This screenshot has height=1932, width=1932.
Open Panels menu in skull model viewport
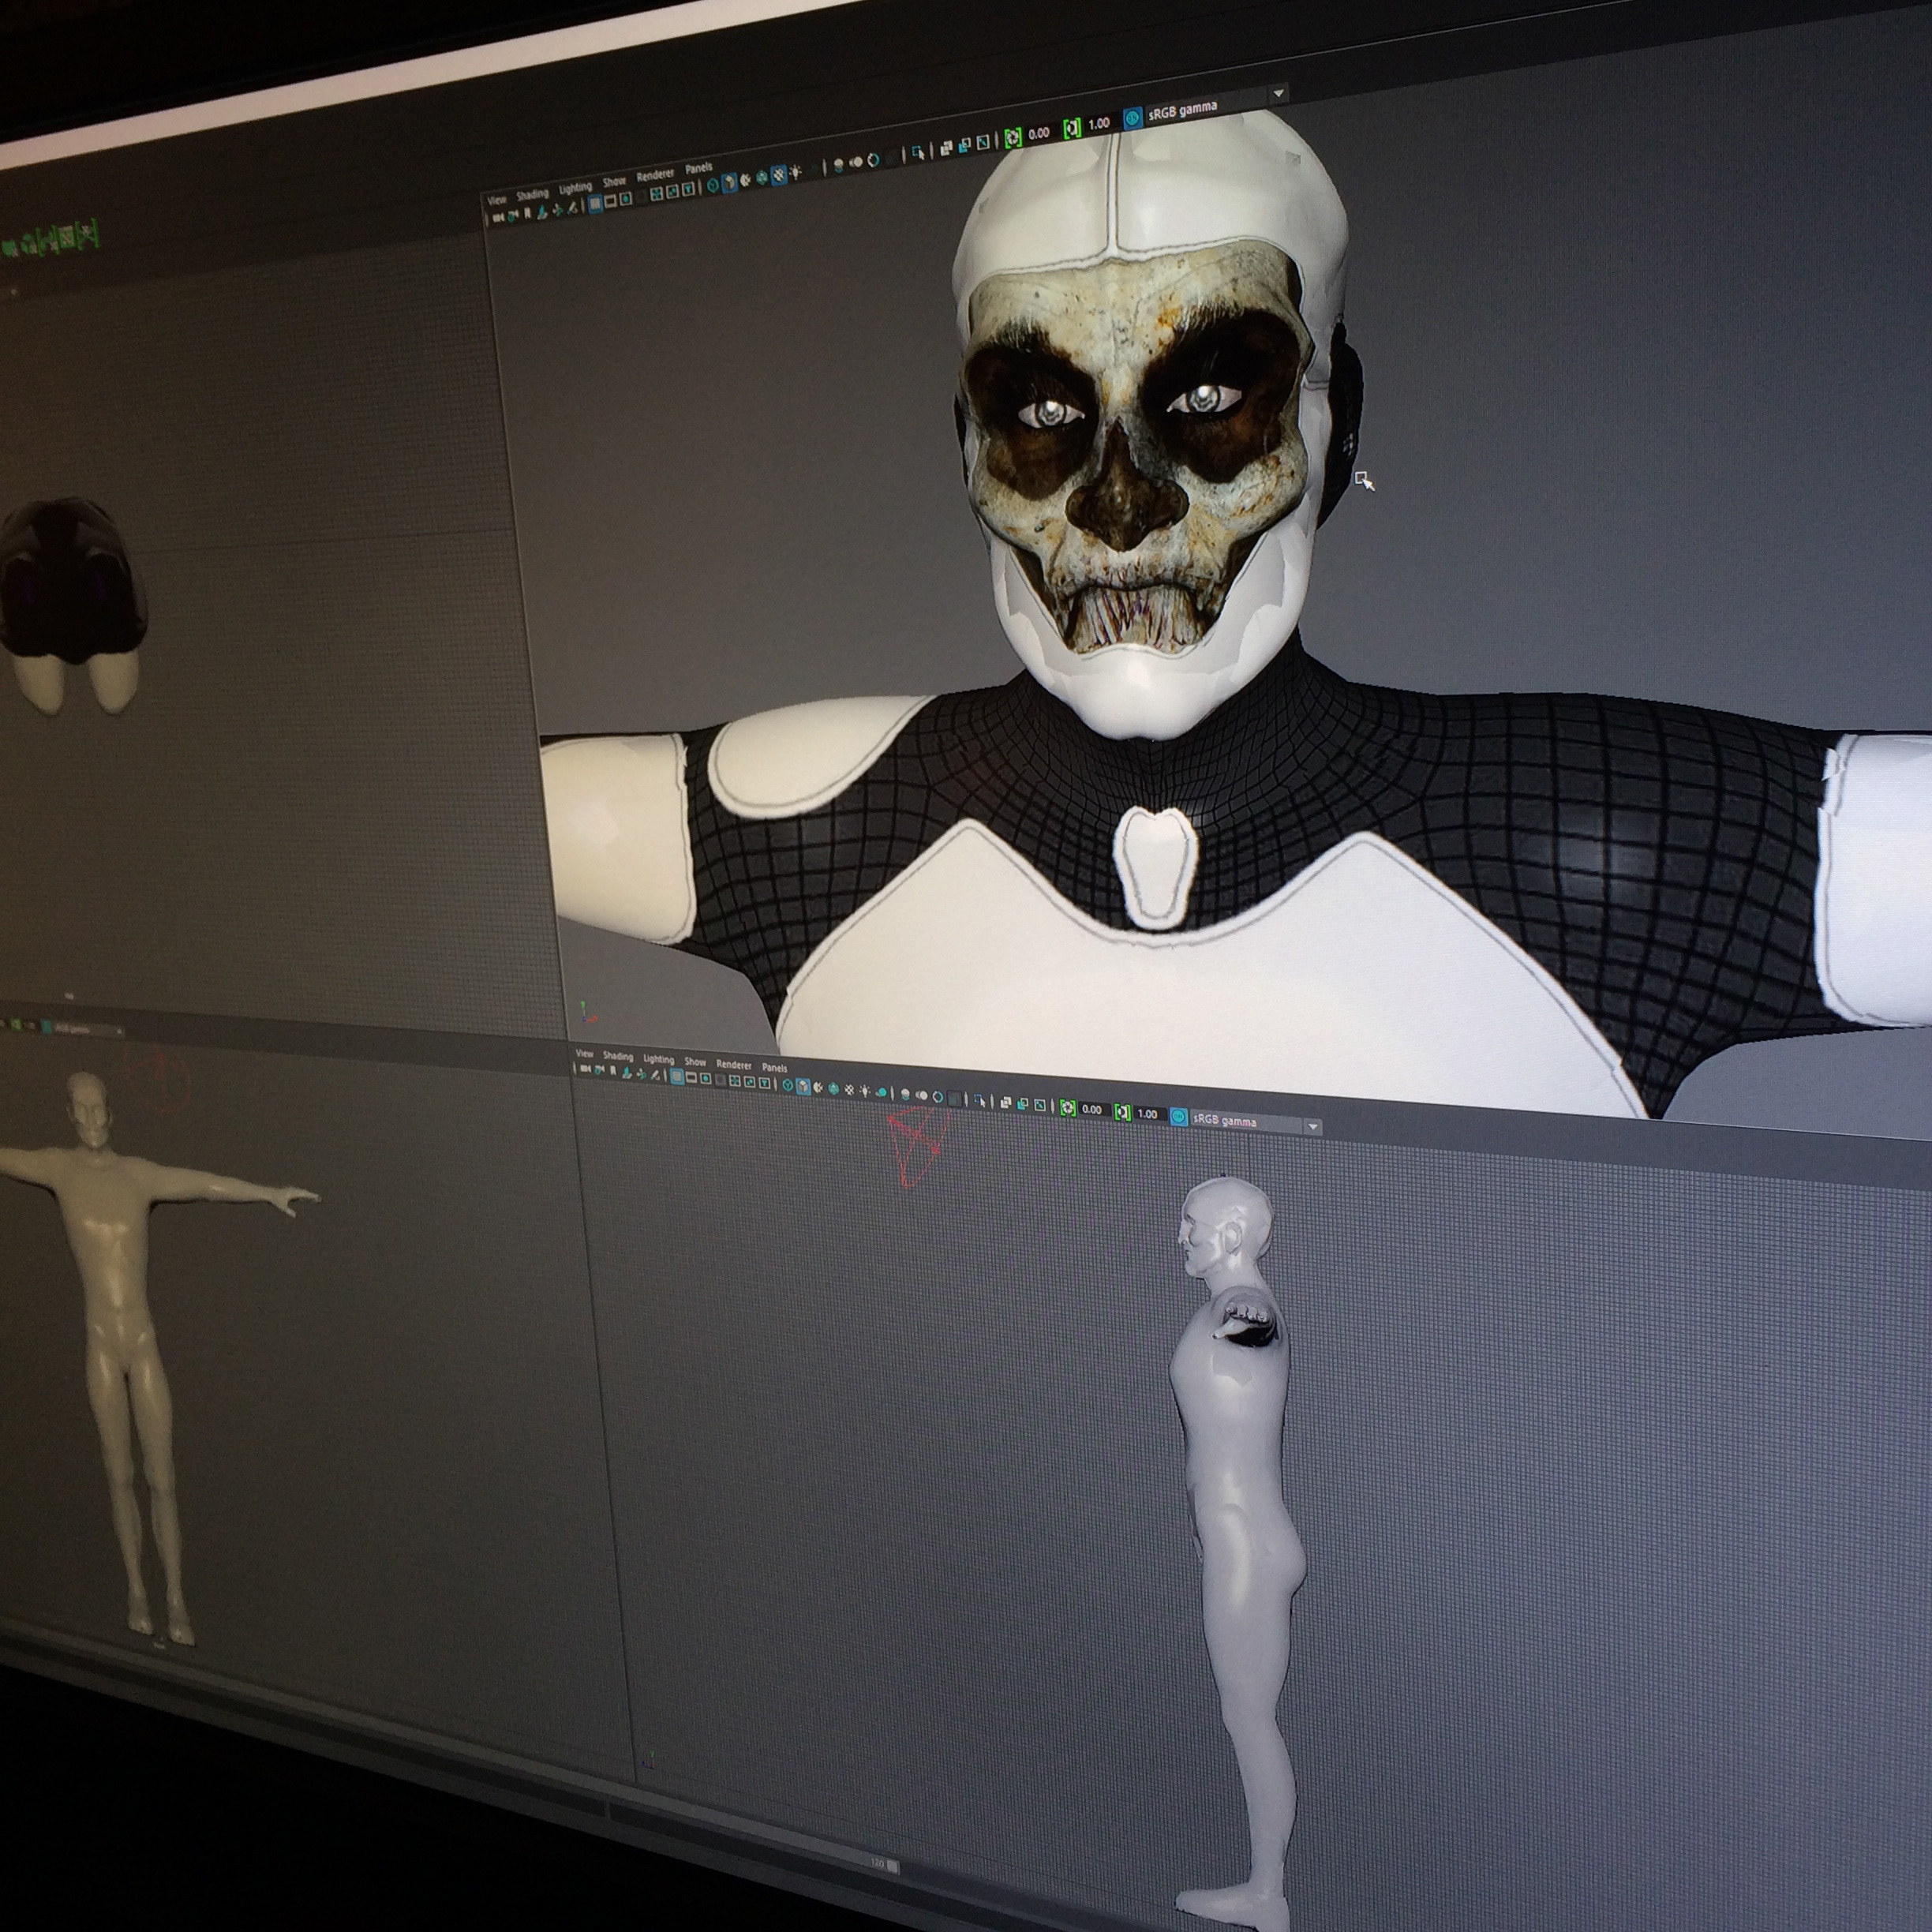coord(699,168)
